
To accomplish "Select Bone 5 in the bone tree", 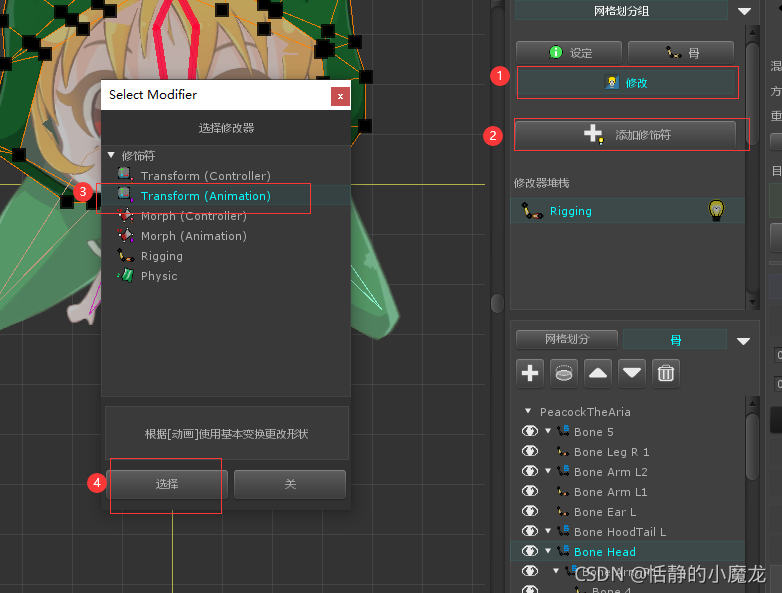I will tap(593, 432).
